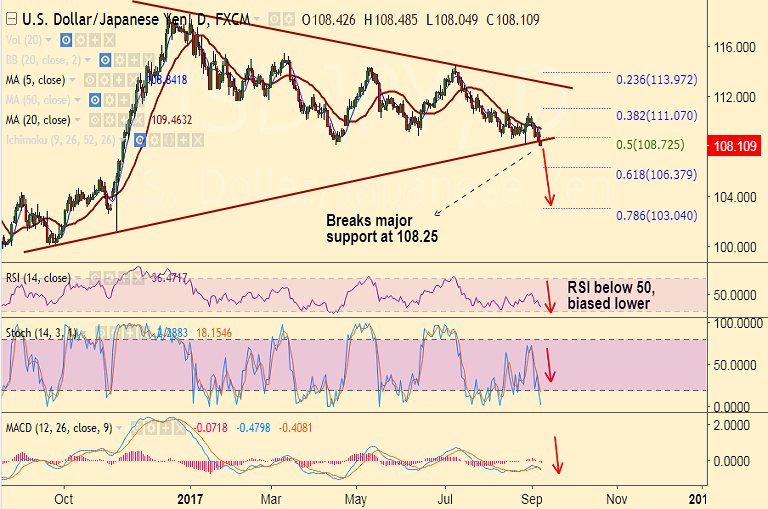Viewport: 768px width, 509px height.
Task: Remove the Vol (20) indicator with X
Action: pos(110,40)
